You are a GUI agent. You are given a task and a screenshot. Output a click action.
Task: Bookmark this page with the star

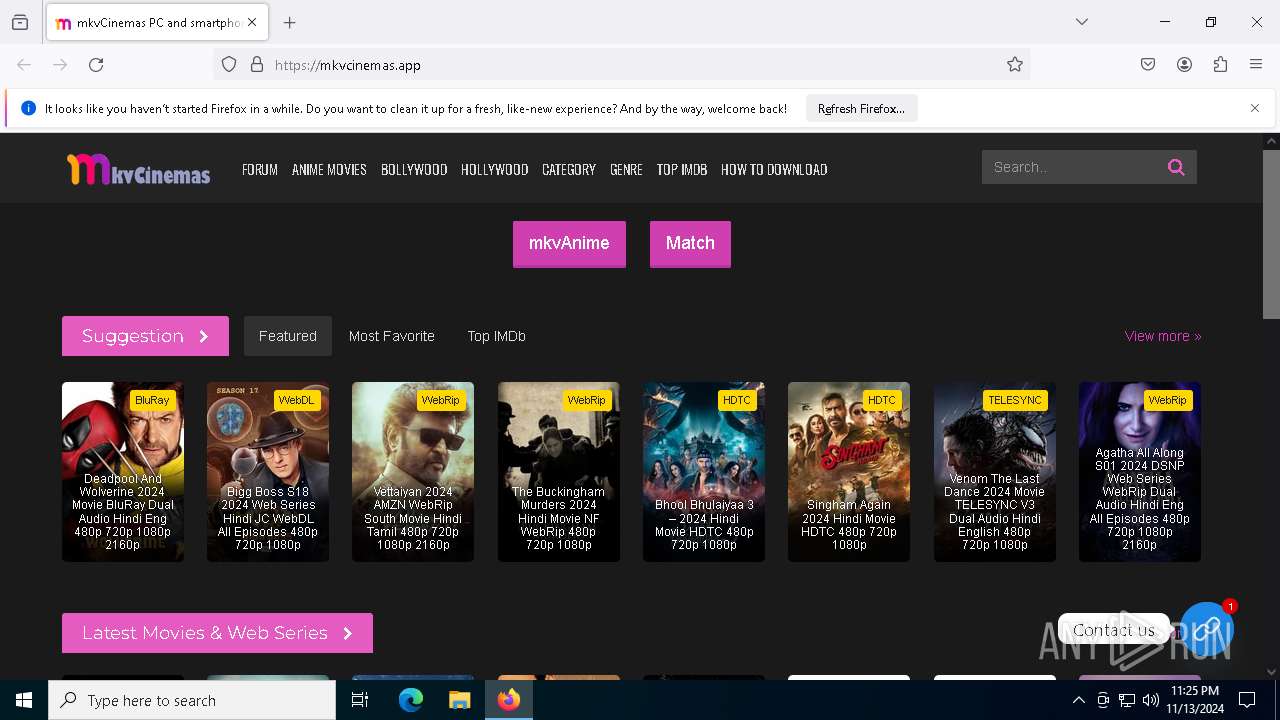point(1015,65)
